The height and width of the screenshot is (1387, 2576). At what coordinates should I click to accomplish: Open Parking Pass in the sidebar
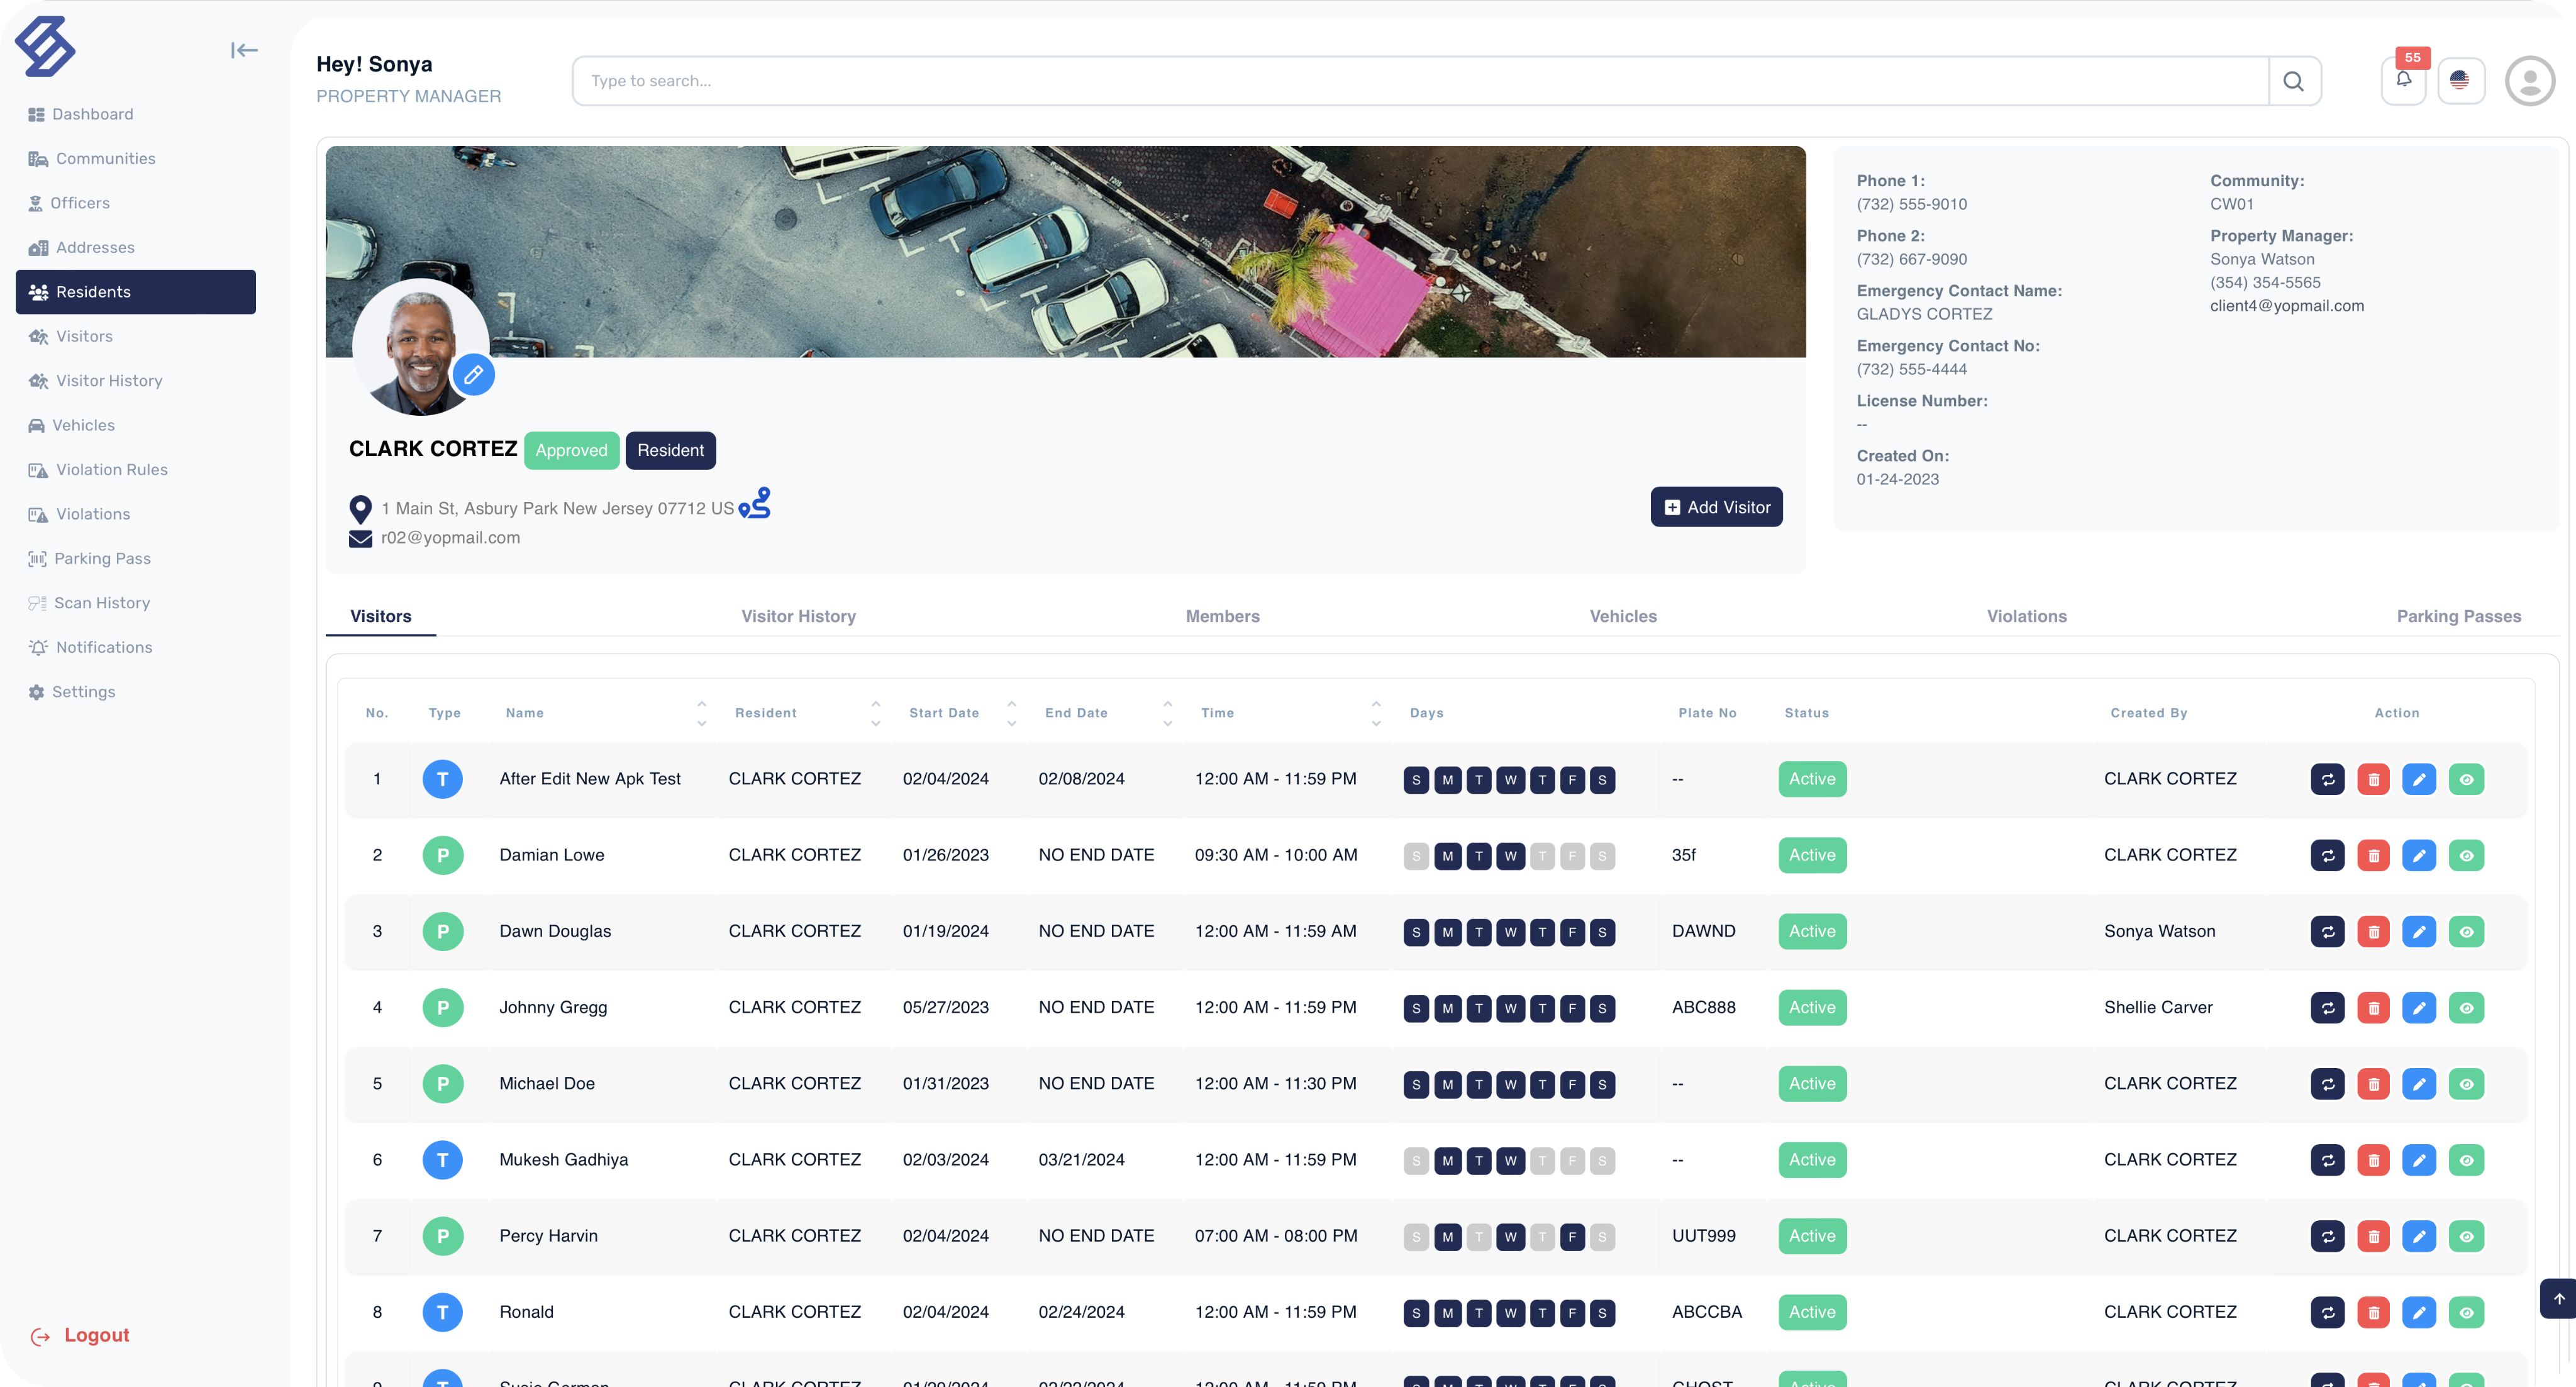point(102,558)
